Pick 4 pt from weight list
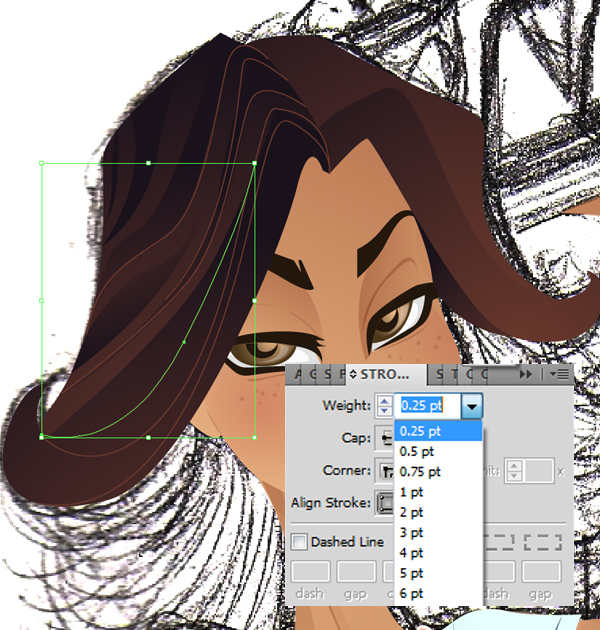The image size is (600, 630). point(438,553)
